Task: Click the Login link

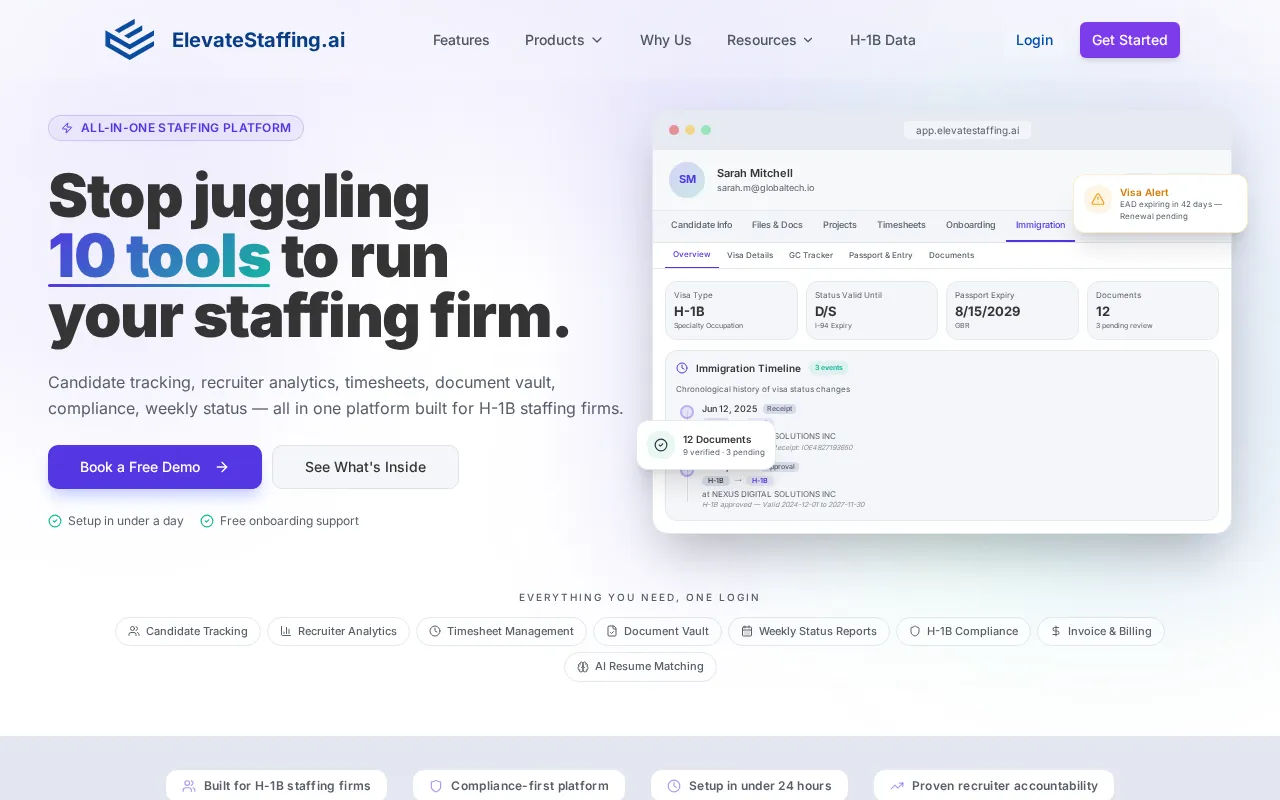Action: click(x=1034, y=40)
